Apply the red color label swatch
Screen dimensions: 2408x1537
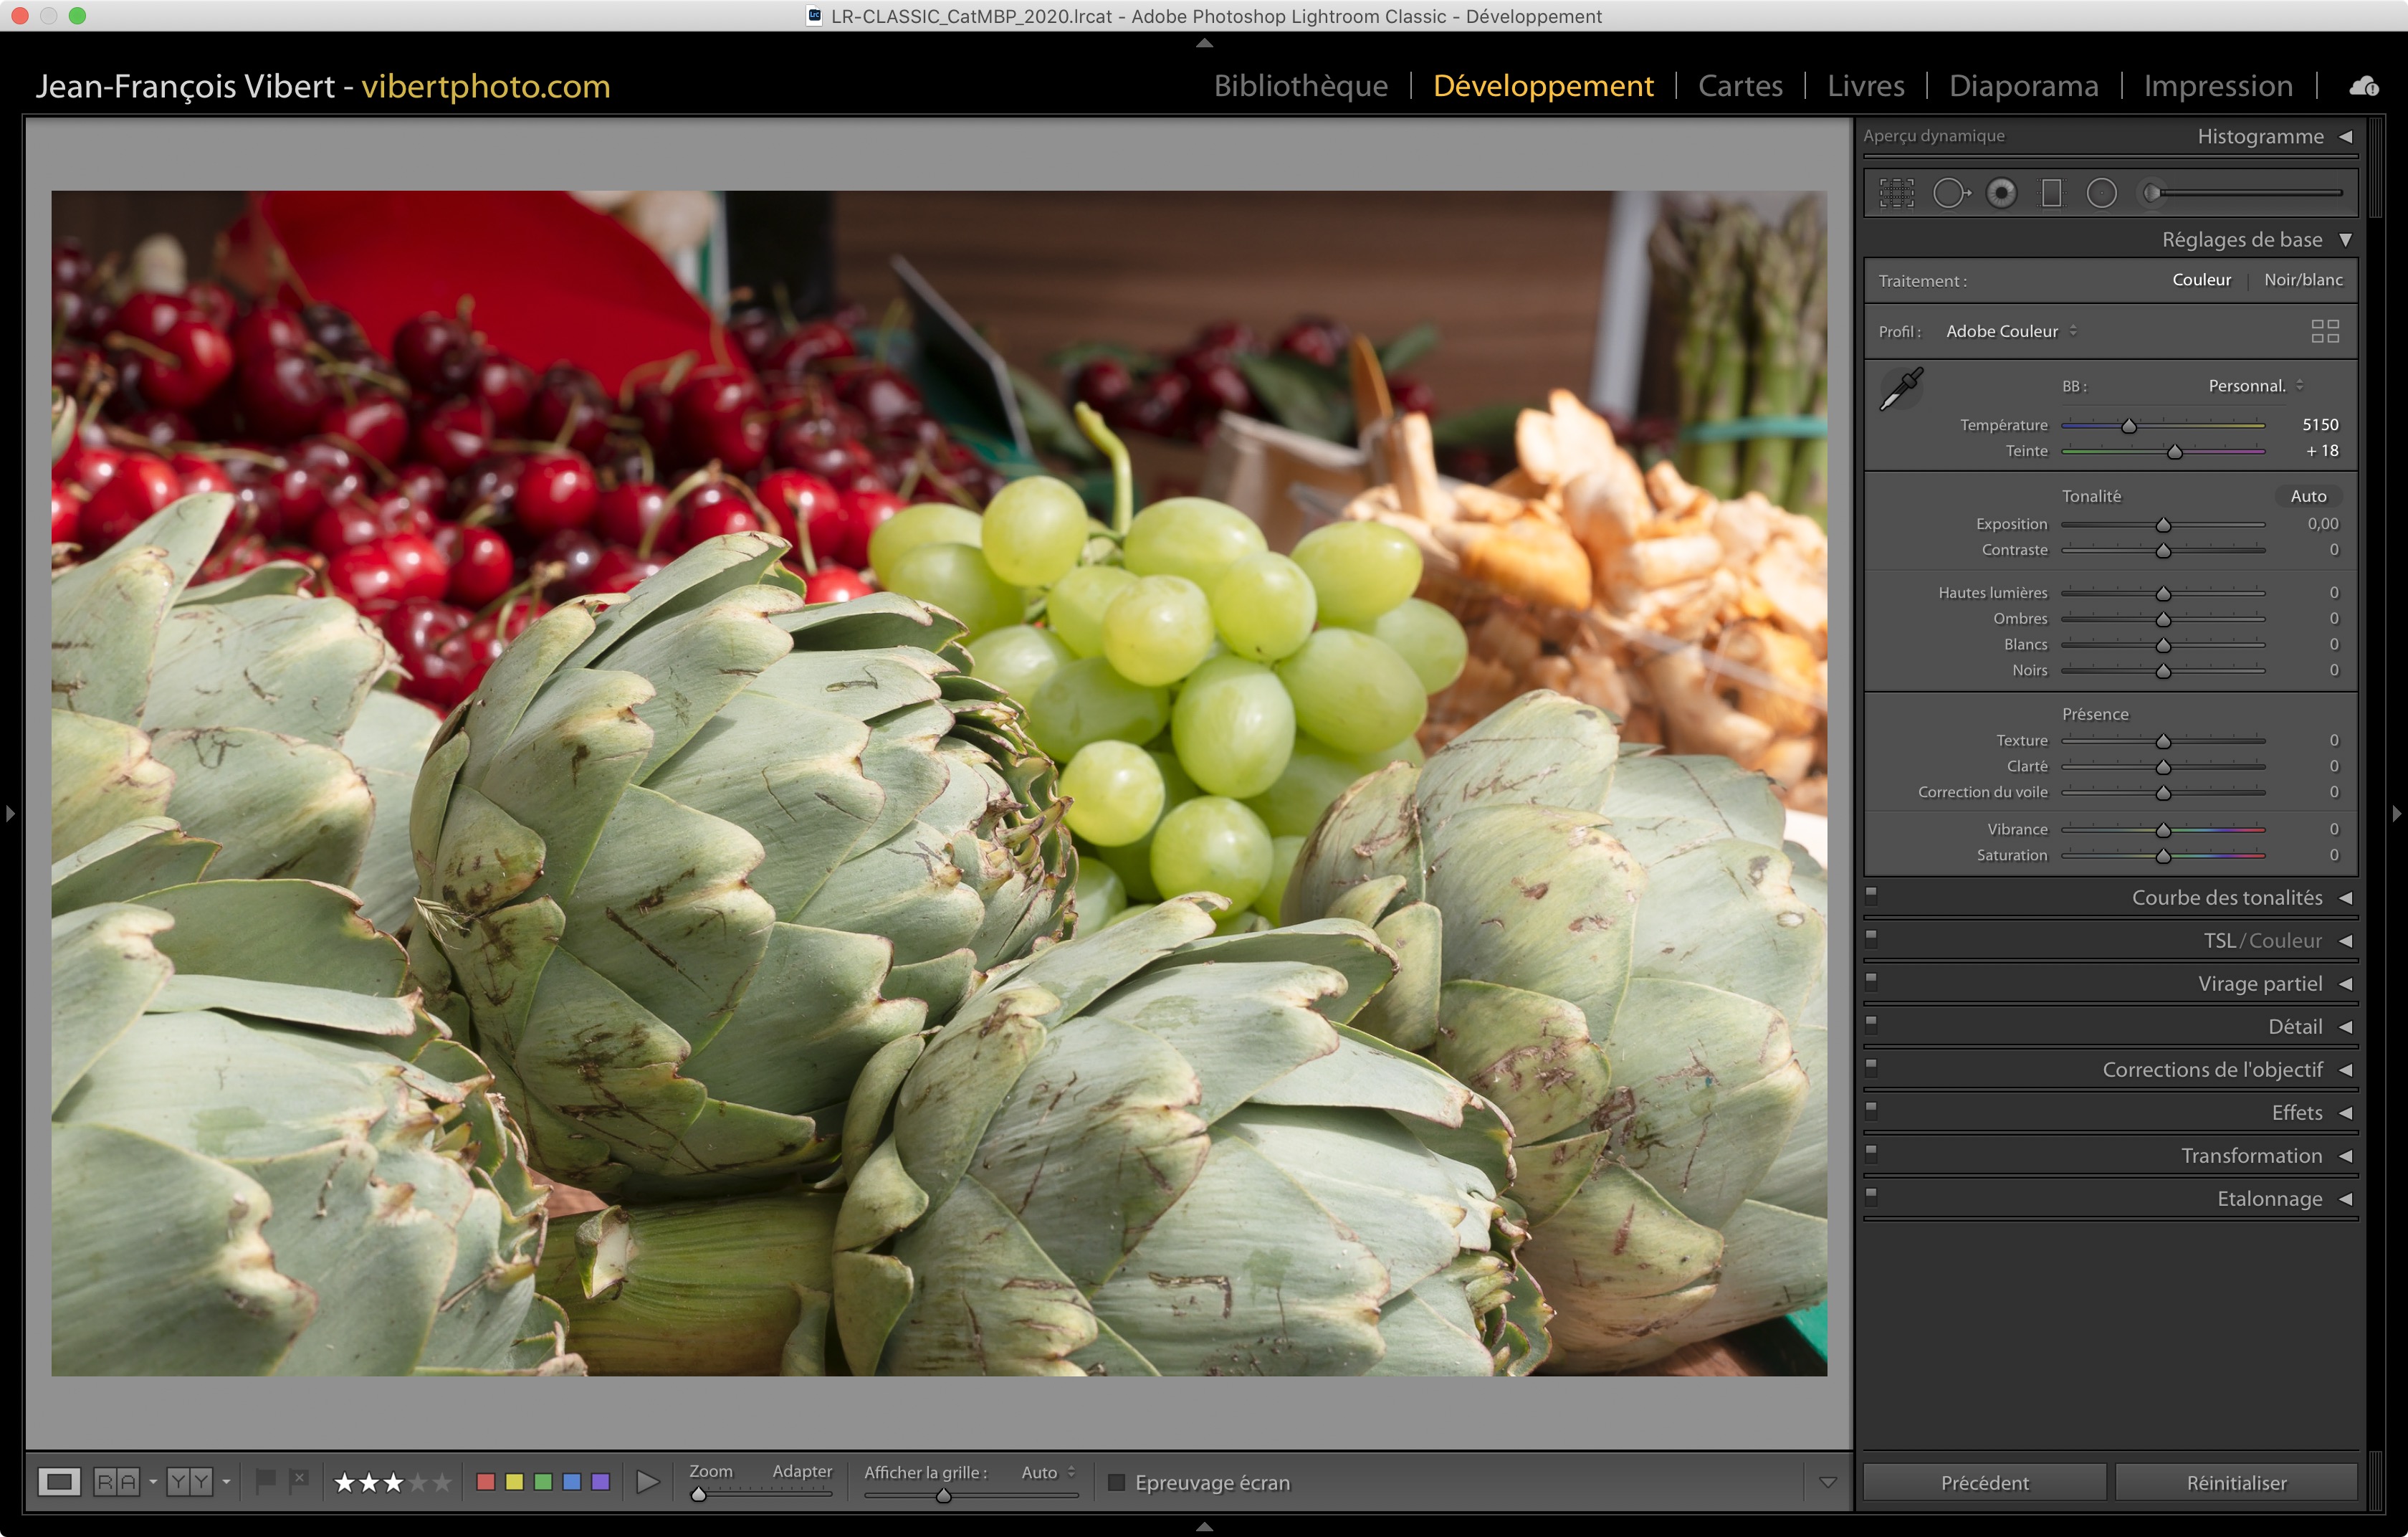[486, 1481]
